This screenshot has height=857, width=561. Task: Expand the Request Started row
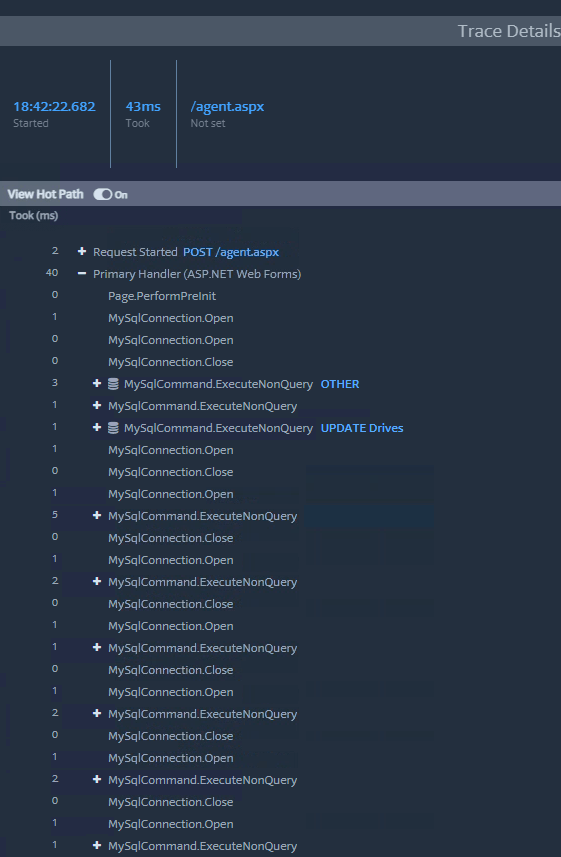click(82, 251)
